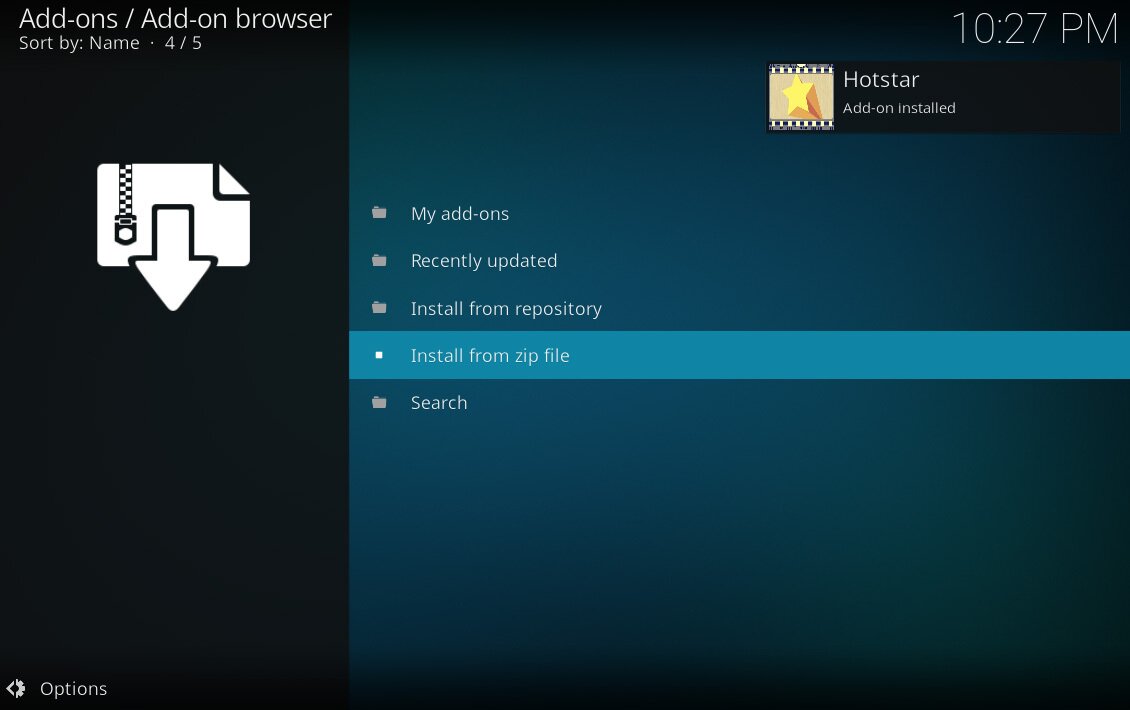Click the large zip download icon
The image size is (1130, 710).
point(174,236)
